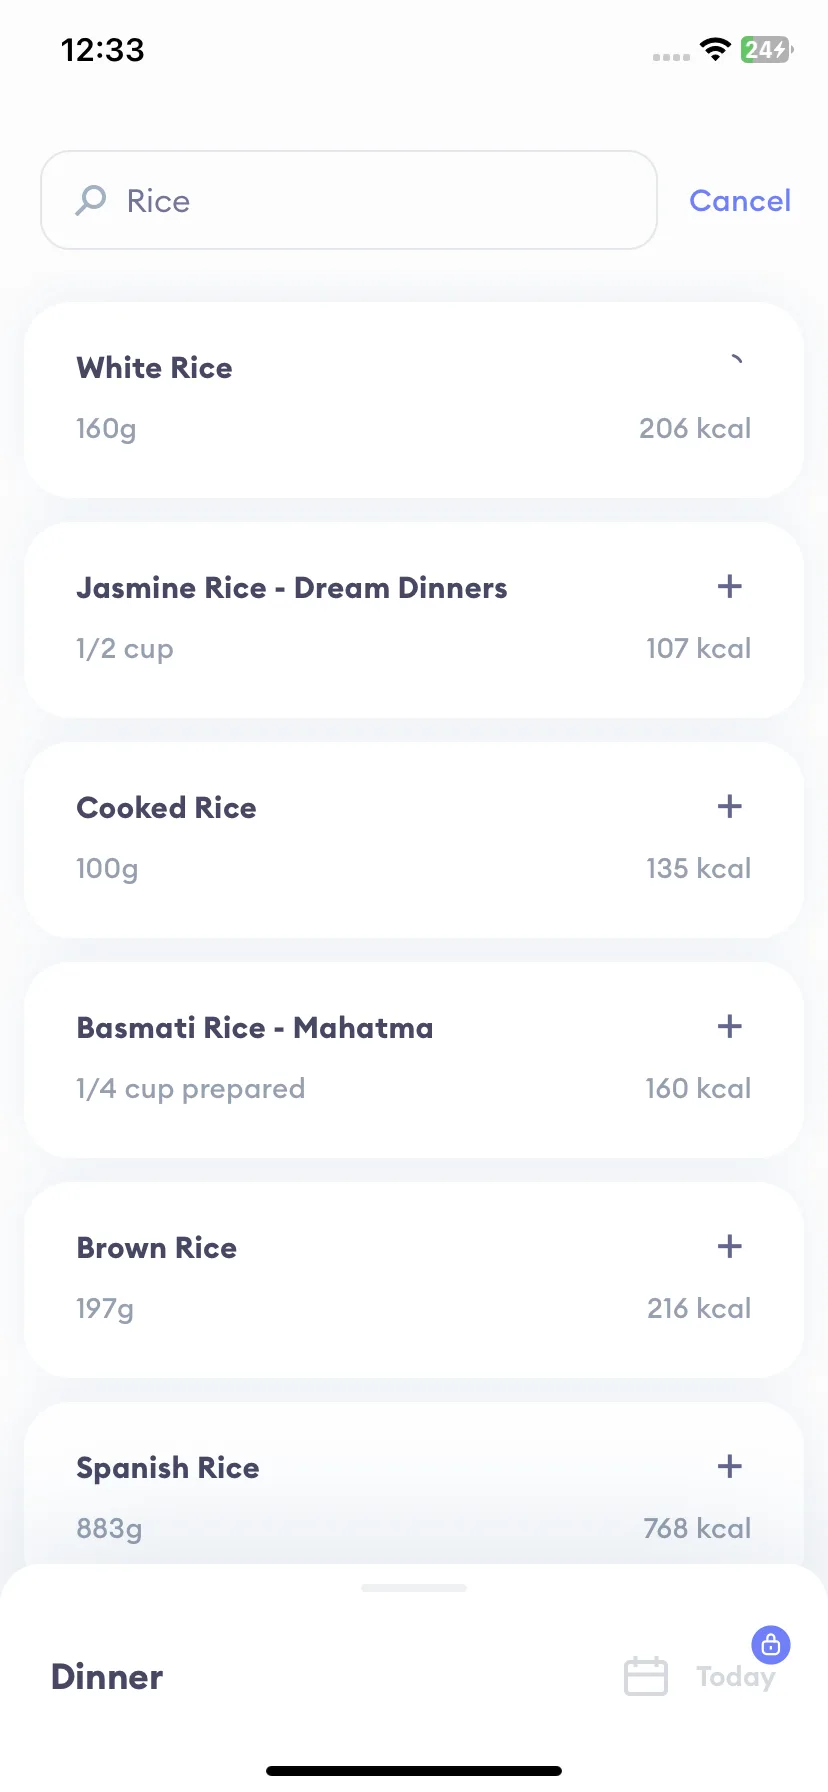Tap the Today date label

[735, 1677]
